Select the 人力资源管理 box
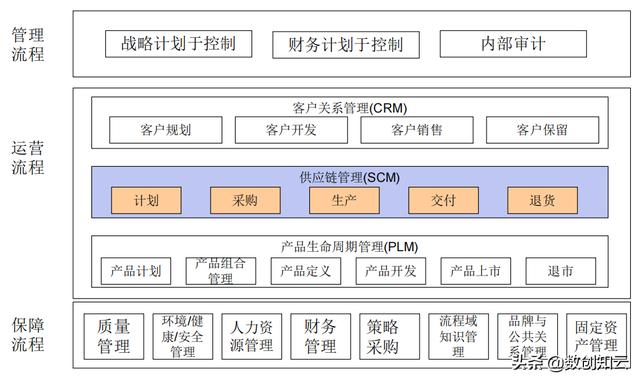This screenshot has width=640, height=382. [x=252, y=337]
